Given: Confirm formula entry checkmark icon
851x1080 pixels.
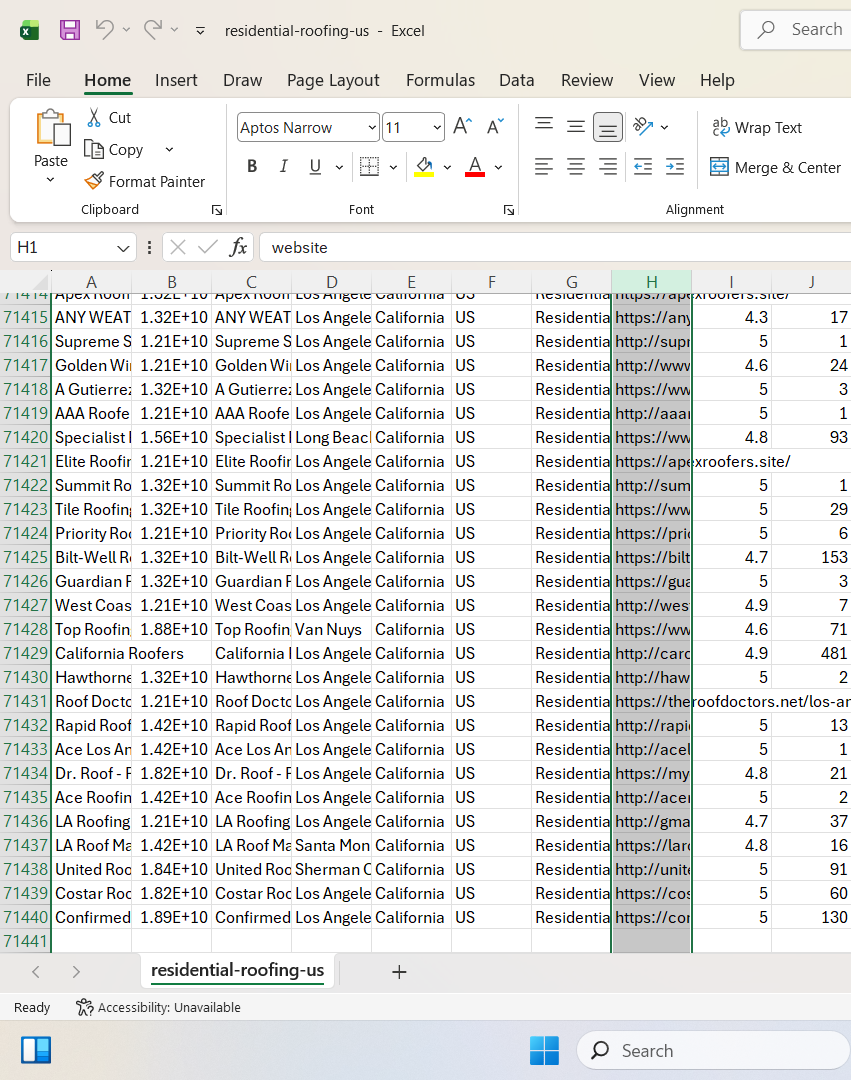Looking at the screenshot, I should pyautogui.click(x=207, y=247).
